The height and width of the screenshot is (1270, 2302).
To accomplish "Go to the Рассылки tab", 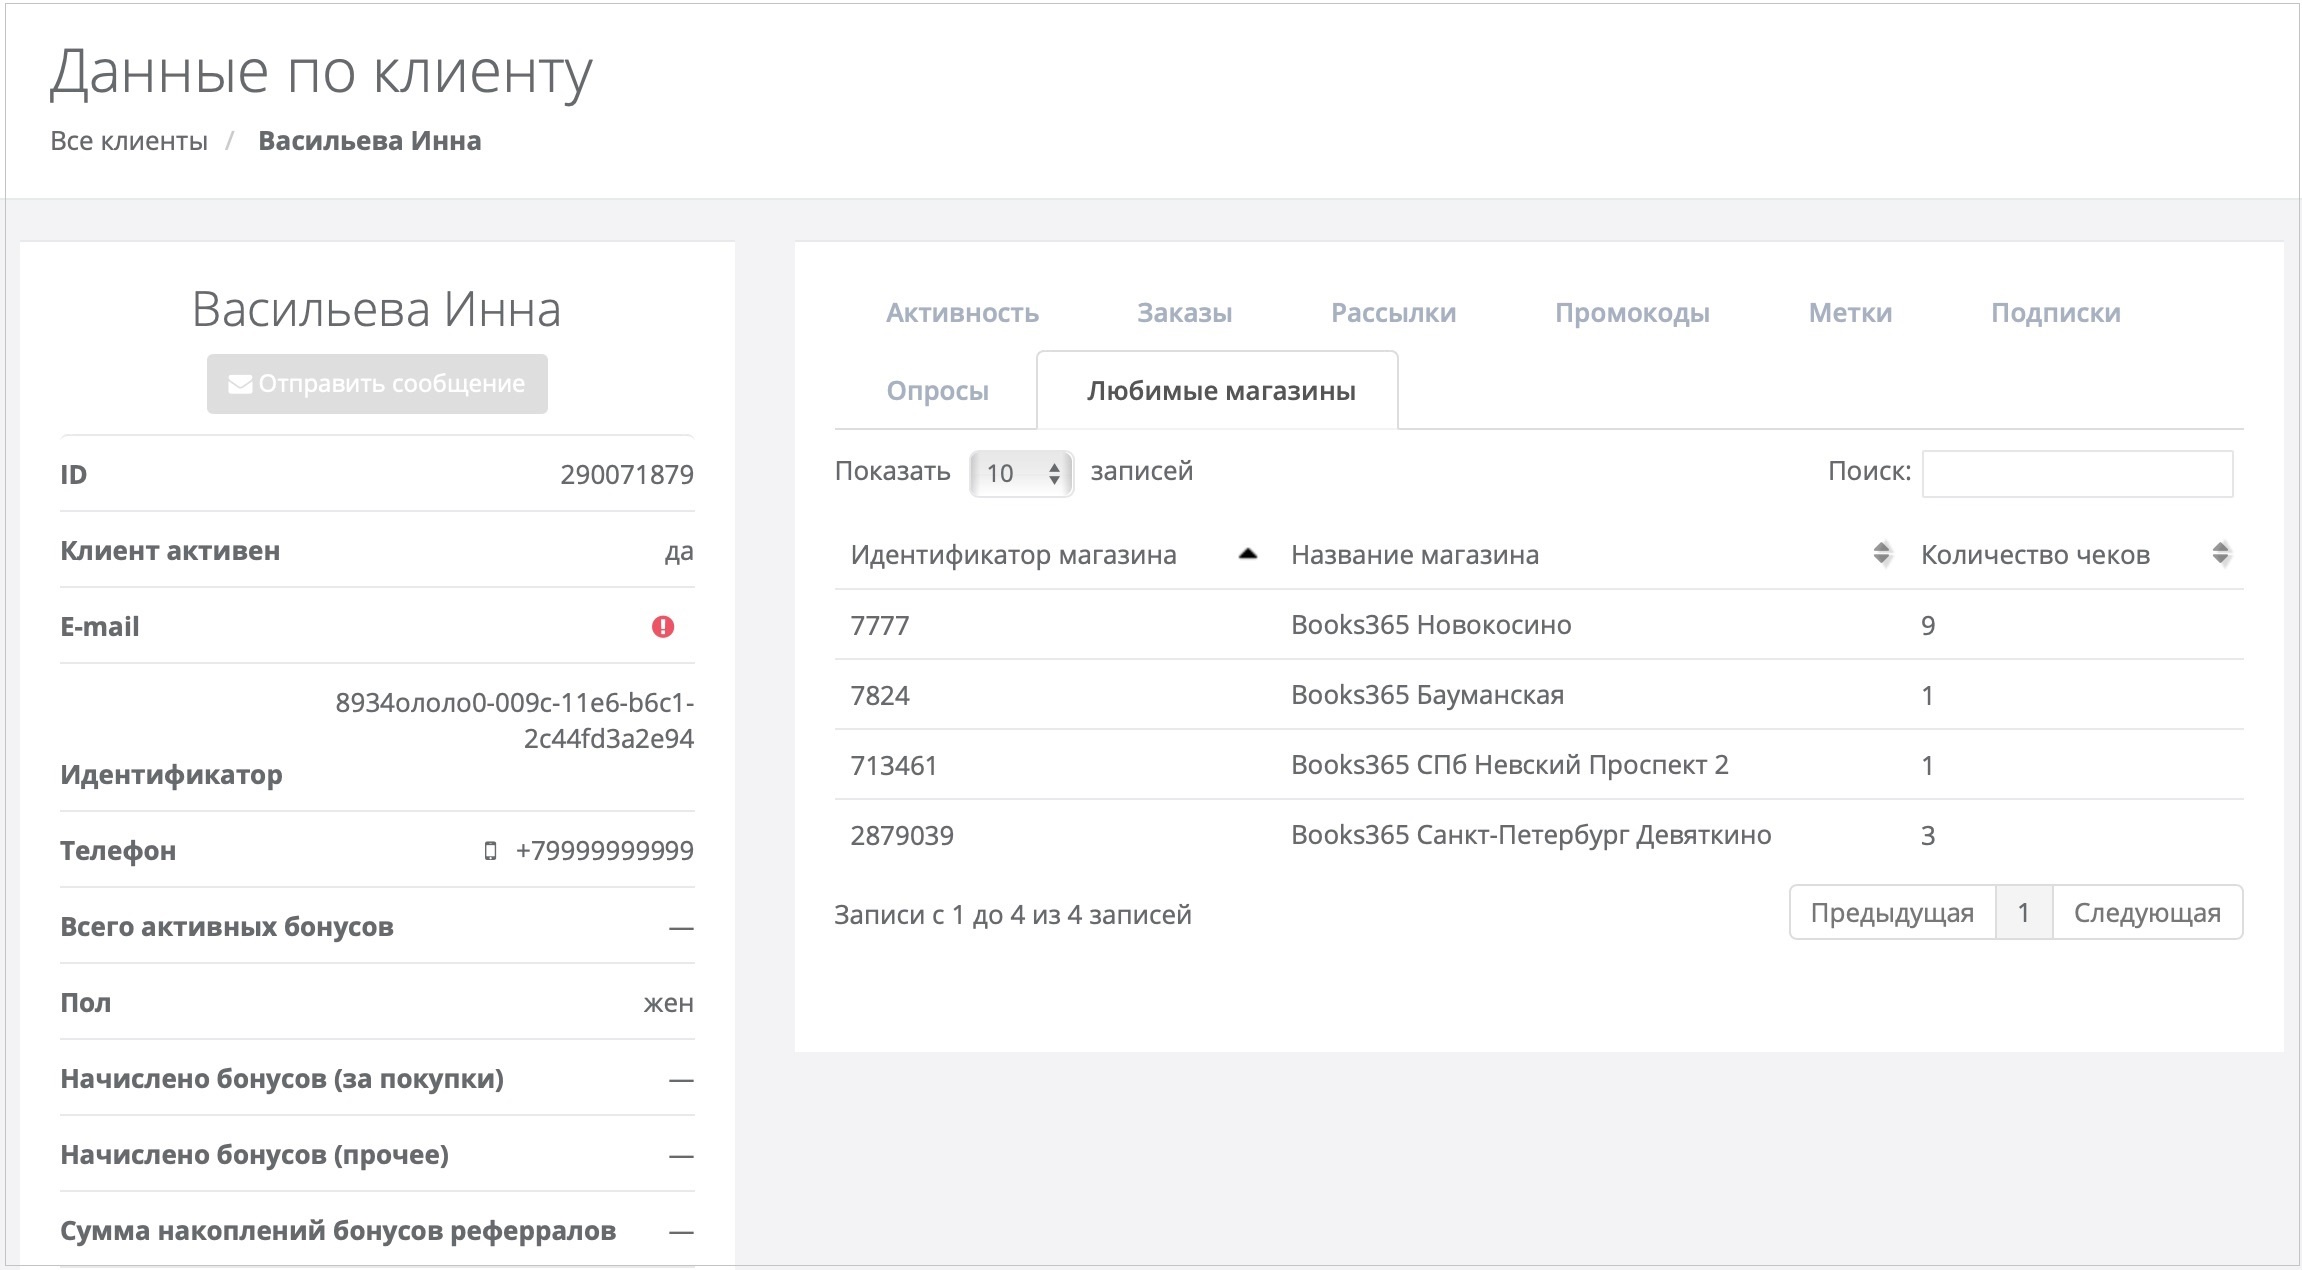I will [x=1393, y=313].
